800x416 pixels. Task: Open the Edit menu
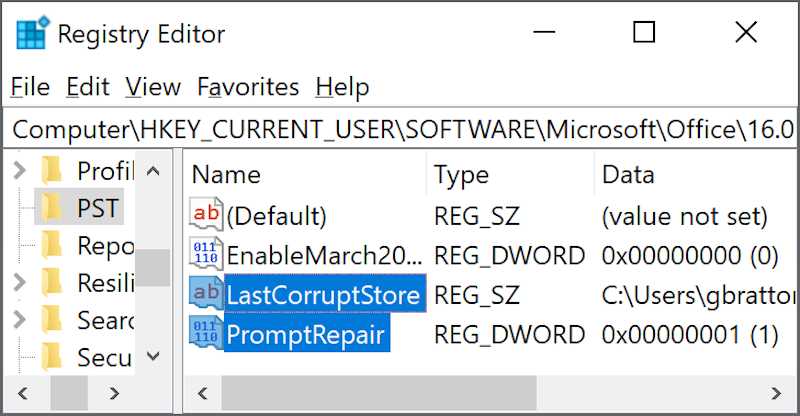(88, 87)
